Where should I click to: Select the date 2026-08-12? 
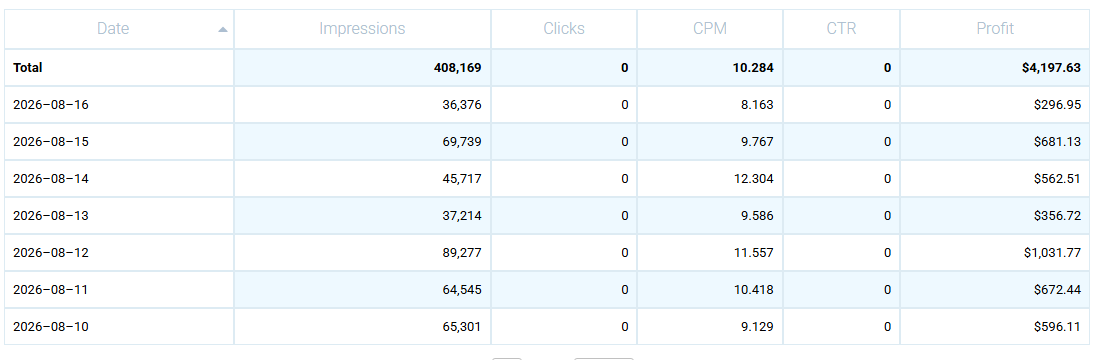[51, 252]
